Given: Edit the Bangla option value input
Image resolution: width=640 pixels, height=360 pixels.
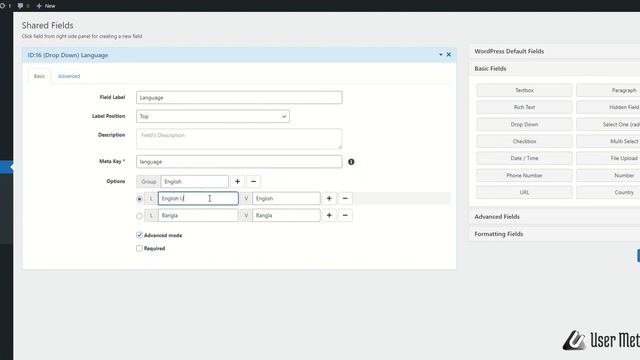Looking at the screenshot, I should (x=286, y=216).
